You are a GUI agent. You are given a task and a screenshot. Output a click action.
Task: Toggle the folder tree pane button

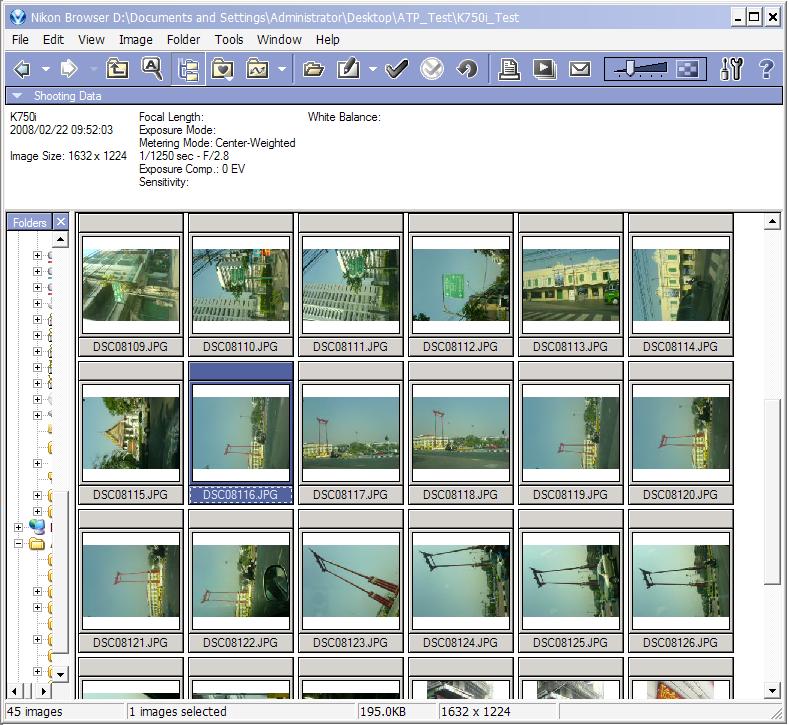[x=188, y=69]
